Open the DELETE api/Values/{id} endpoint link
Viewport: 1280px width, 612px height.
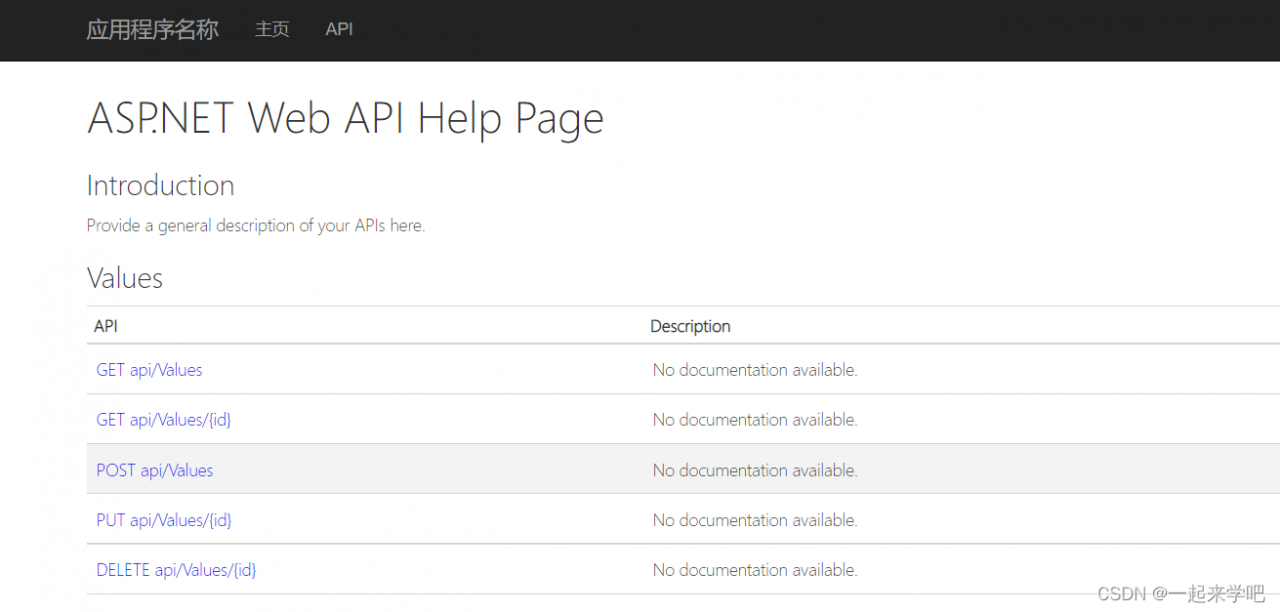[176, 570]
